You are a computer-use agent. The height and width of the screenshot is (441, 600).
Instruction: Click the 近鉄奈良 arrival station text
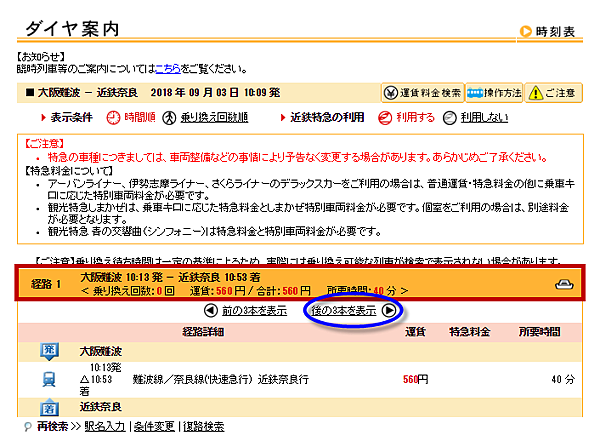pos(101,407)
